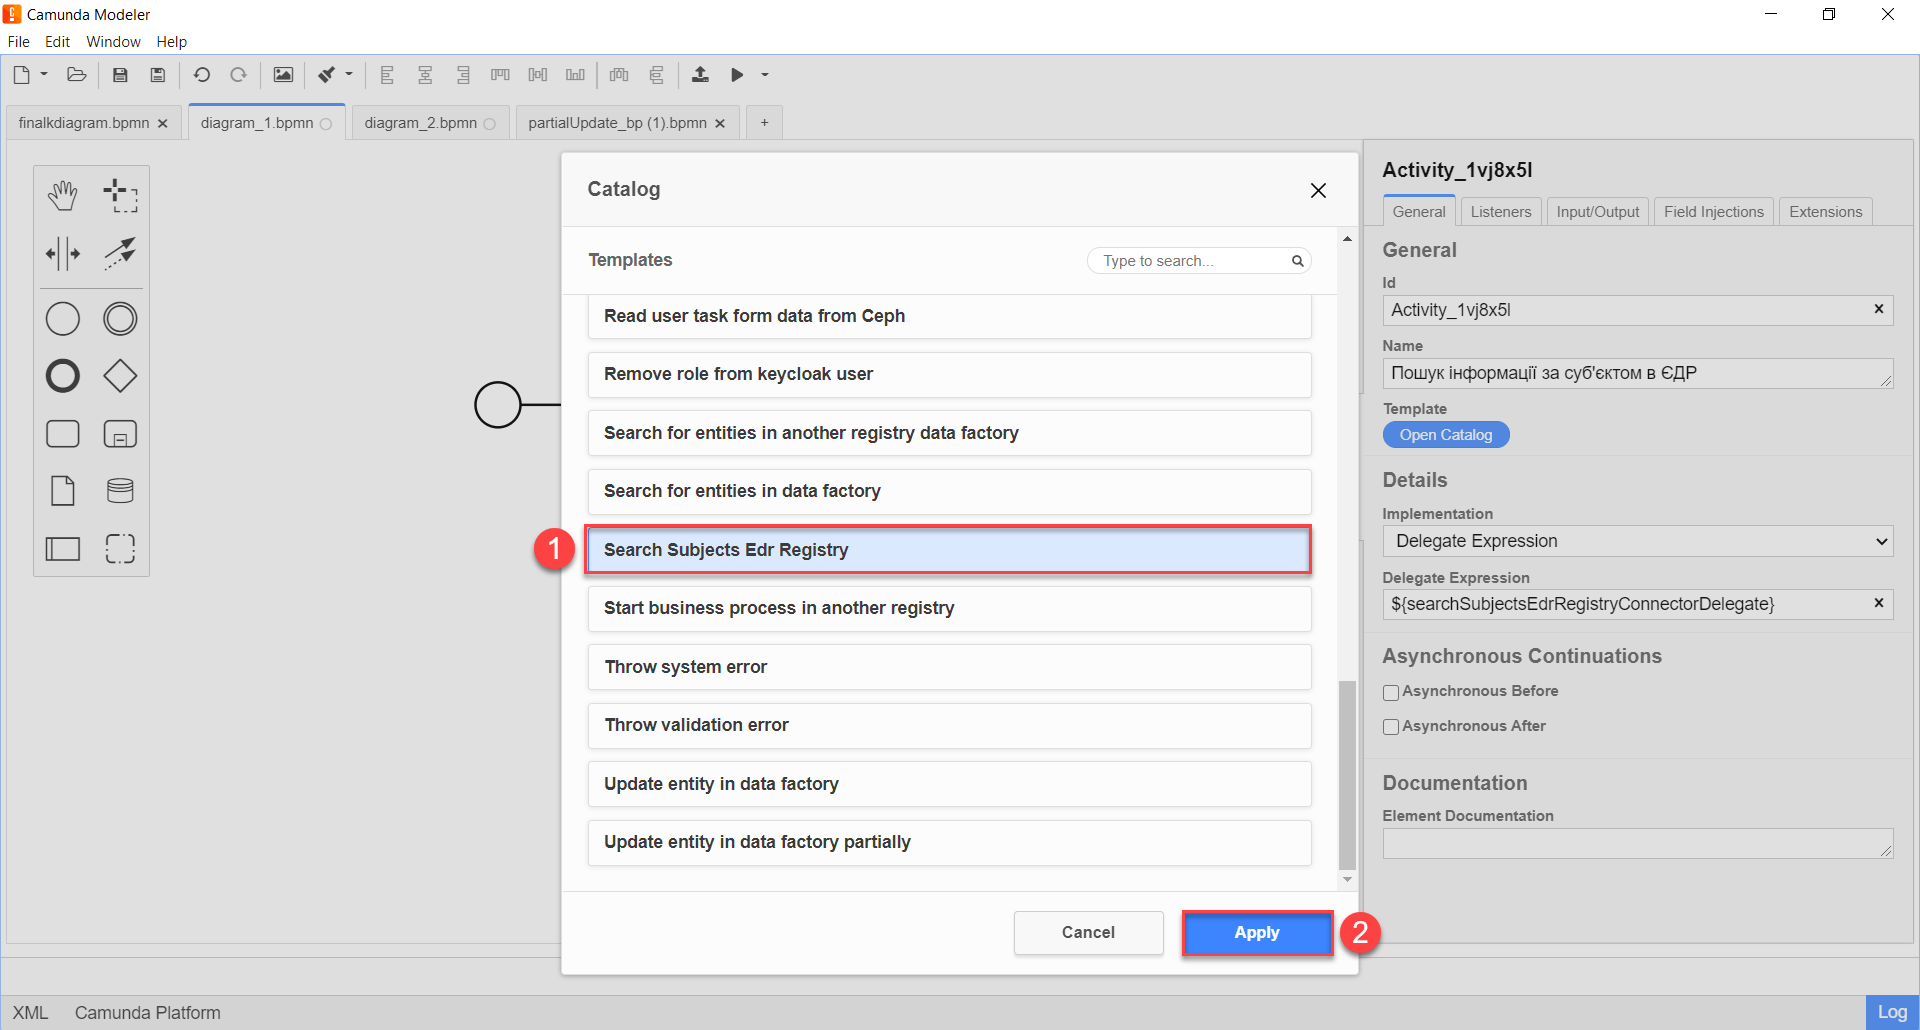Screen dimensions: 1920x1030
Task: Open the File menu
Action: (x=18, y=42)
